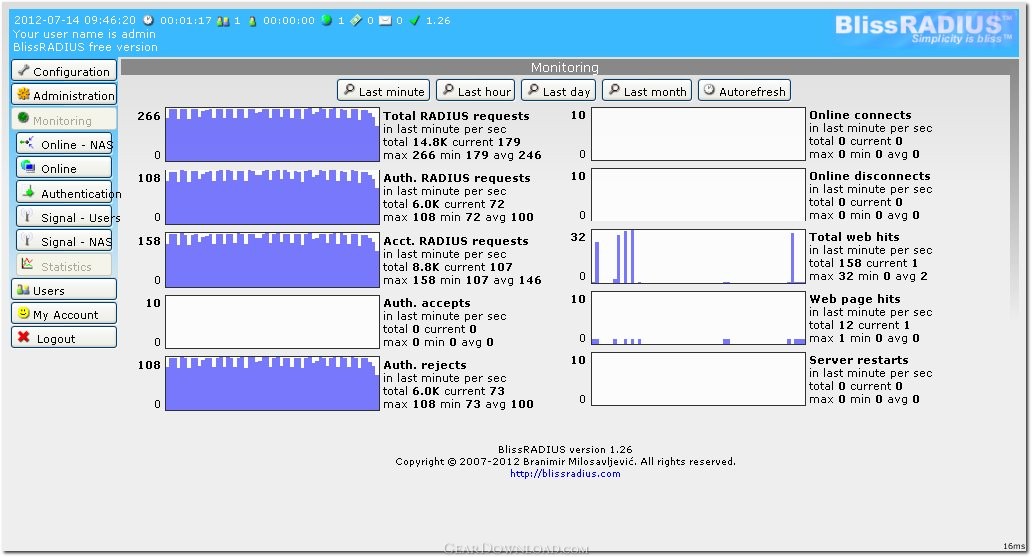Click the clock uptime icon in header
1032x557 pixels.
click(x=149, y=20)
